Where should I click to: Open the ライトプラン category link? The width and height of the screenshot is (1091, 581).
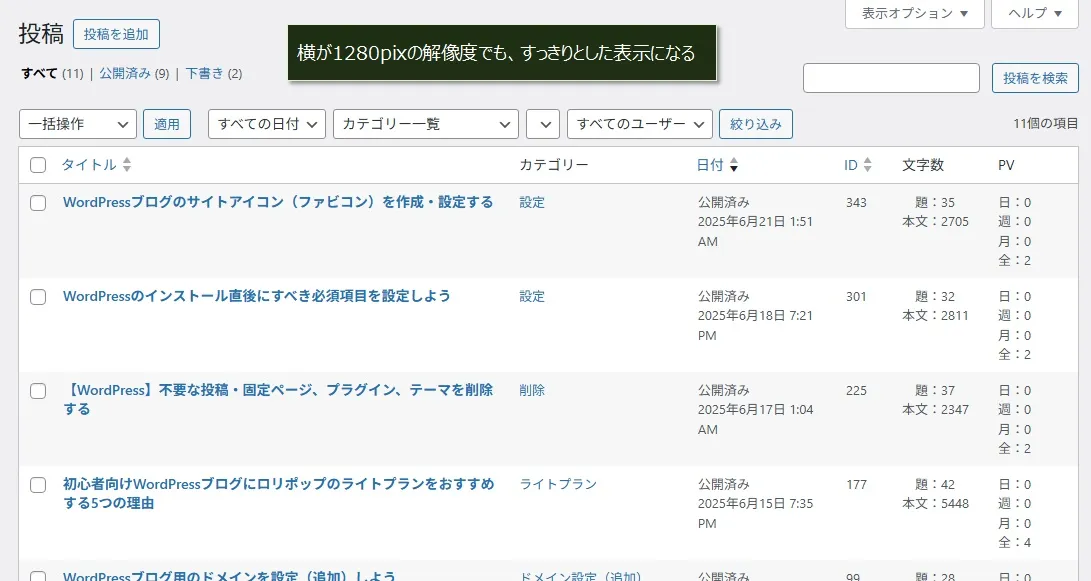pos(558,484)
